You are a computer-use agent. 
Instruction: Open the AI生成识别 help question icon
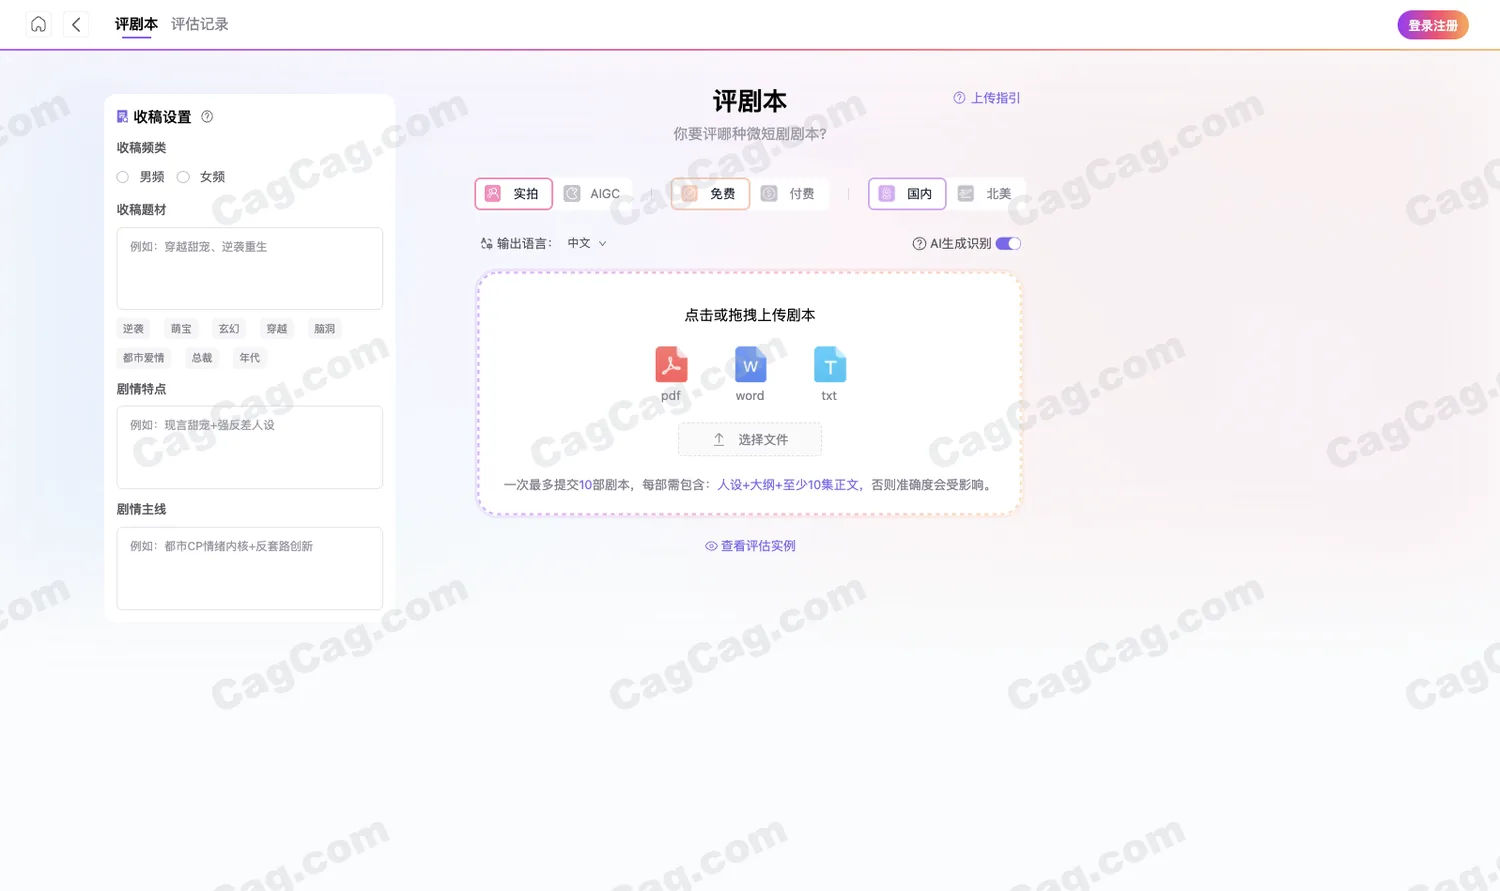click(x=919, y=244)
